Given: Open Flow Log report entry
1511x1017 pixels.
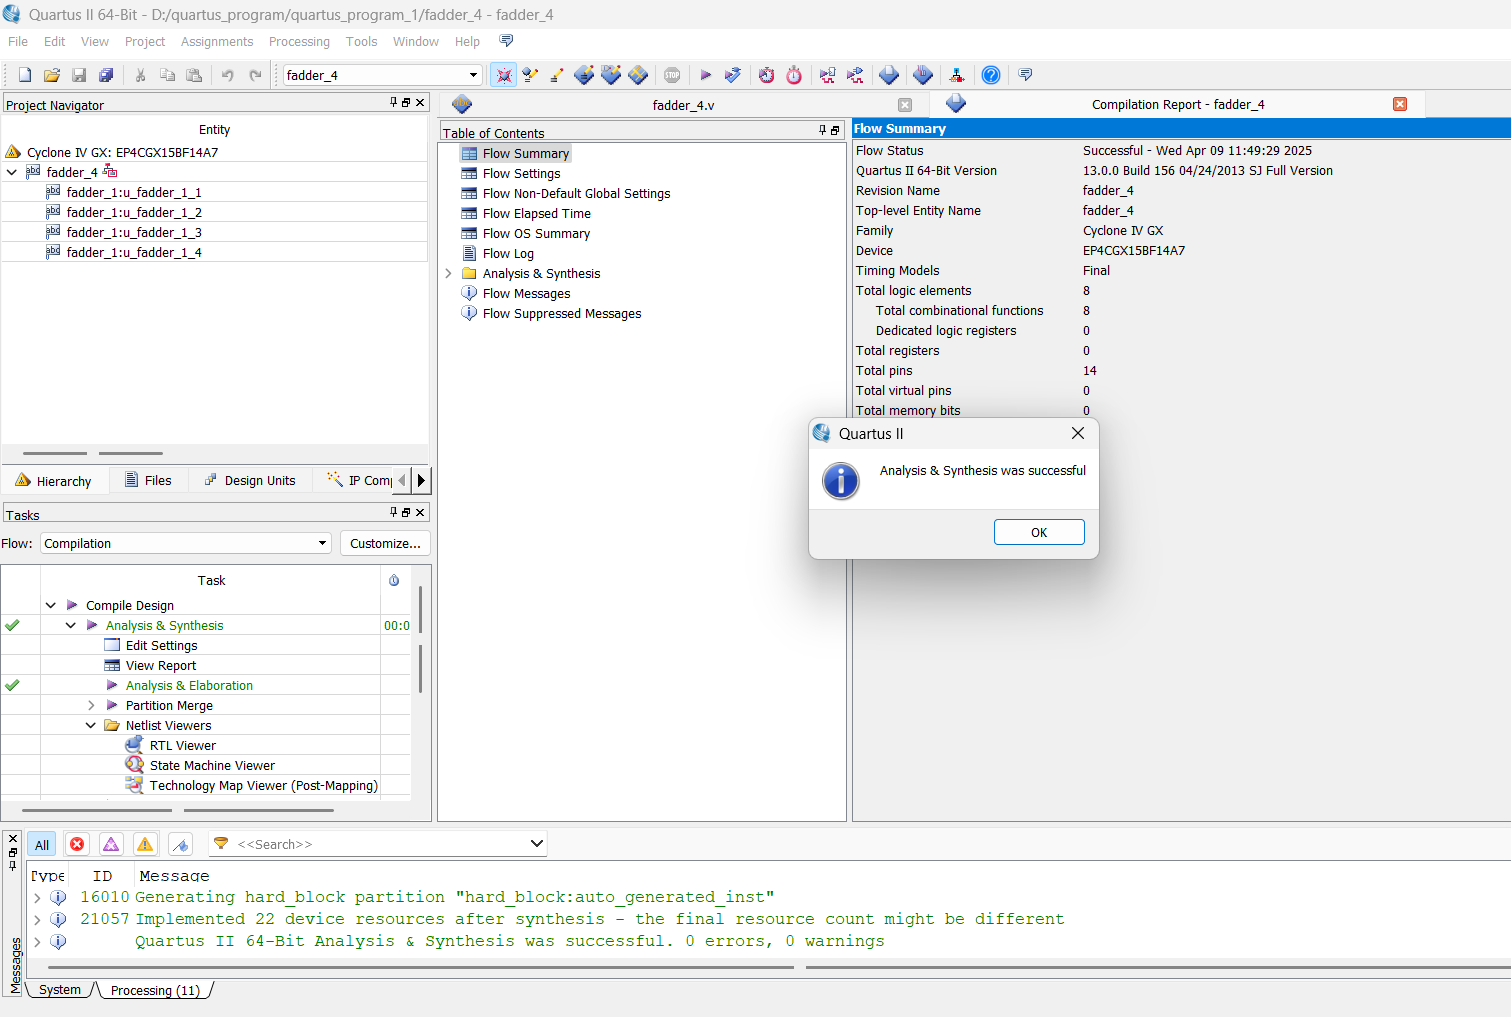Looking at the screenshot, I should click(x=508, y=253).
